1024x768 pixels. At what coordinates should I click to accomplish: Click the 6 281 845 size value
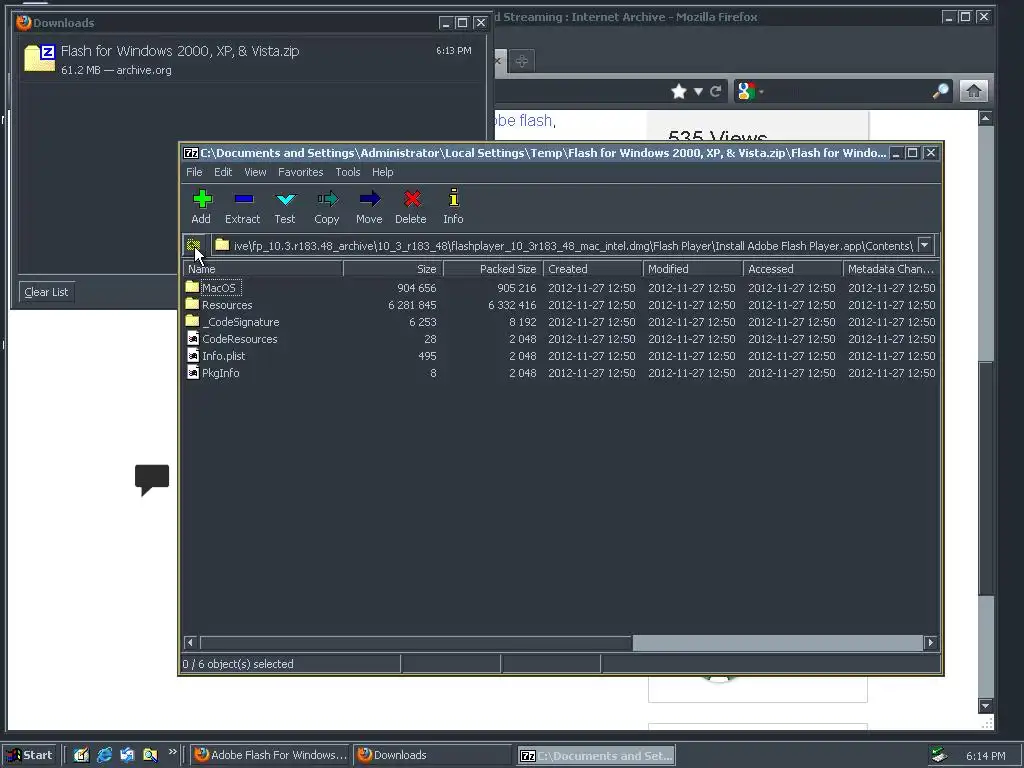412,305
